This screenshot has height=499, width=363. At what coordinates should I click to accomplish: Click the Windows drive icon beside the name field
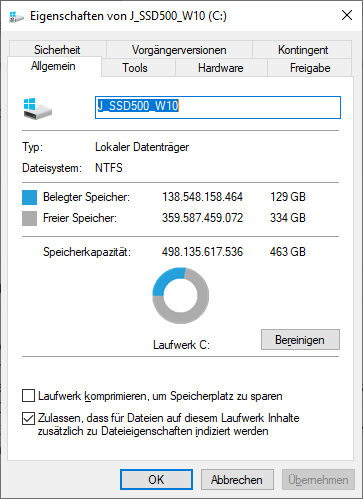pyautogui.click(x=38, y=109)
